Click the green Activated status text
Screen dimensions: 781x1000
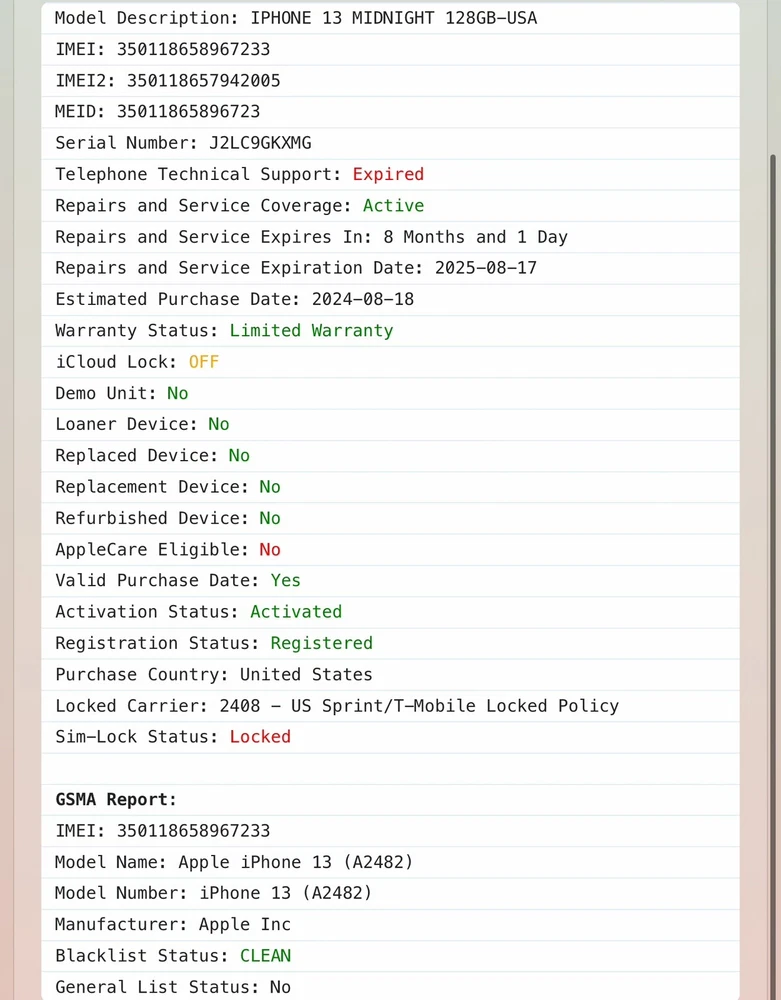click(x=296, y=611)
